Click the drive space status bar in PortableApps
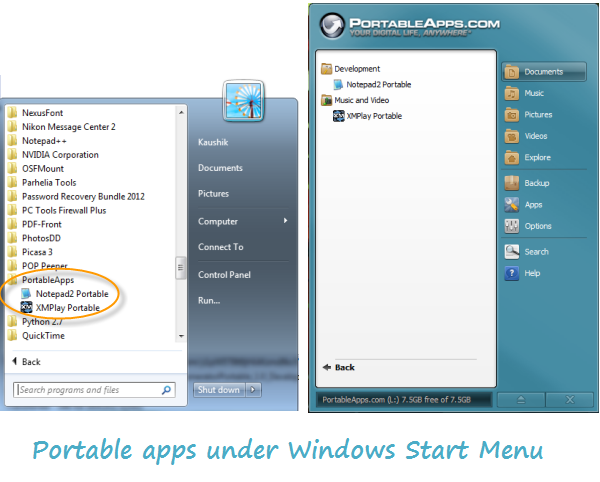The height and width of the screenshot is (482, 600). 404,400
